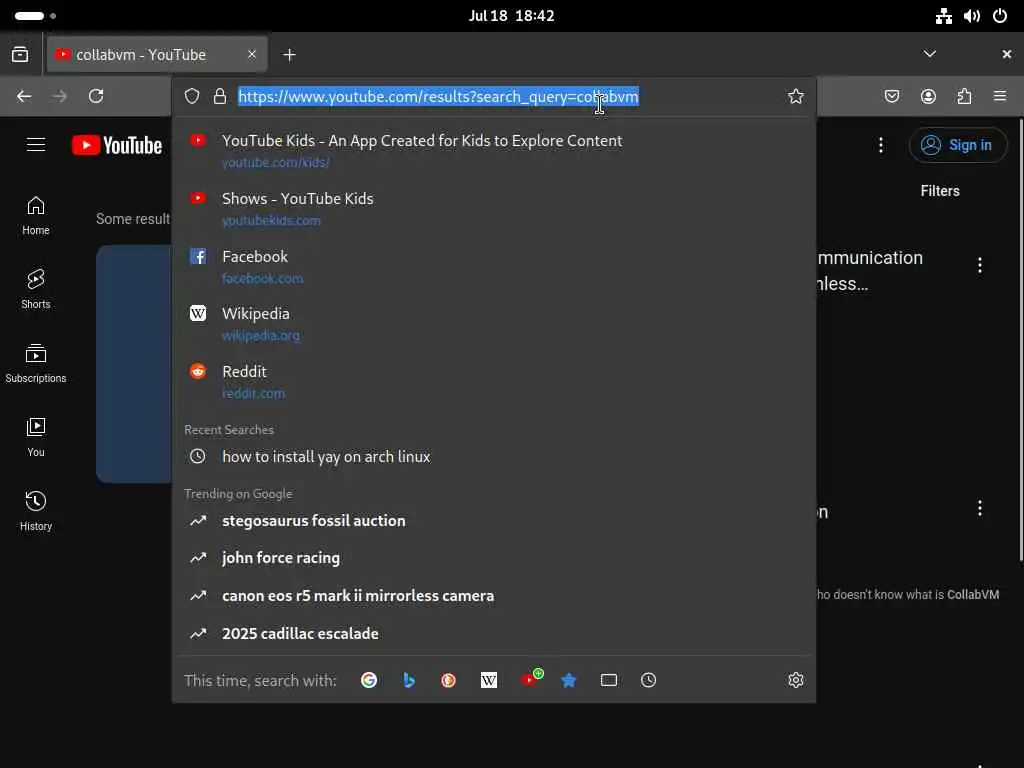The image size is (1024, 768).
Task: Click the page vertical scrollbar
Action: pyautogui.click(x=1021, y=340)
